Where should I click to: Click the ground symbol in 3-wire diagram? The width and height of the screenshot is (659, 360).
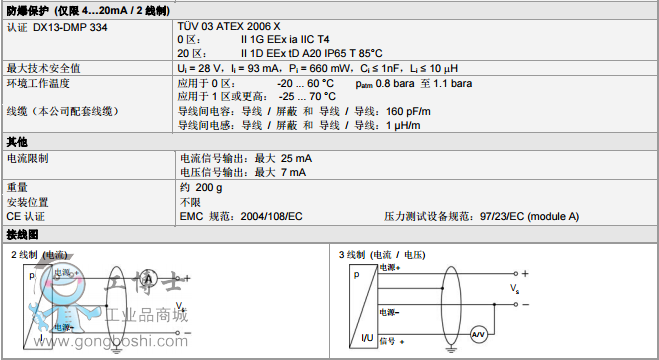(451, 349)
